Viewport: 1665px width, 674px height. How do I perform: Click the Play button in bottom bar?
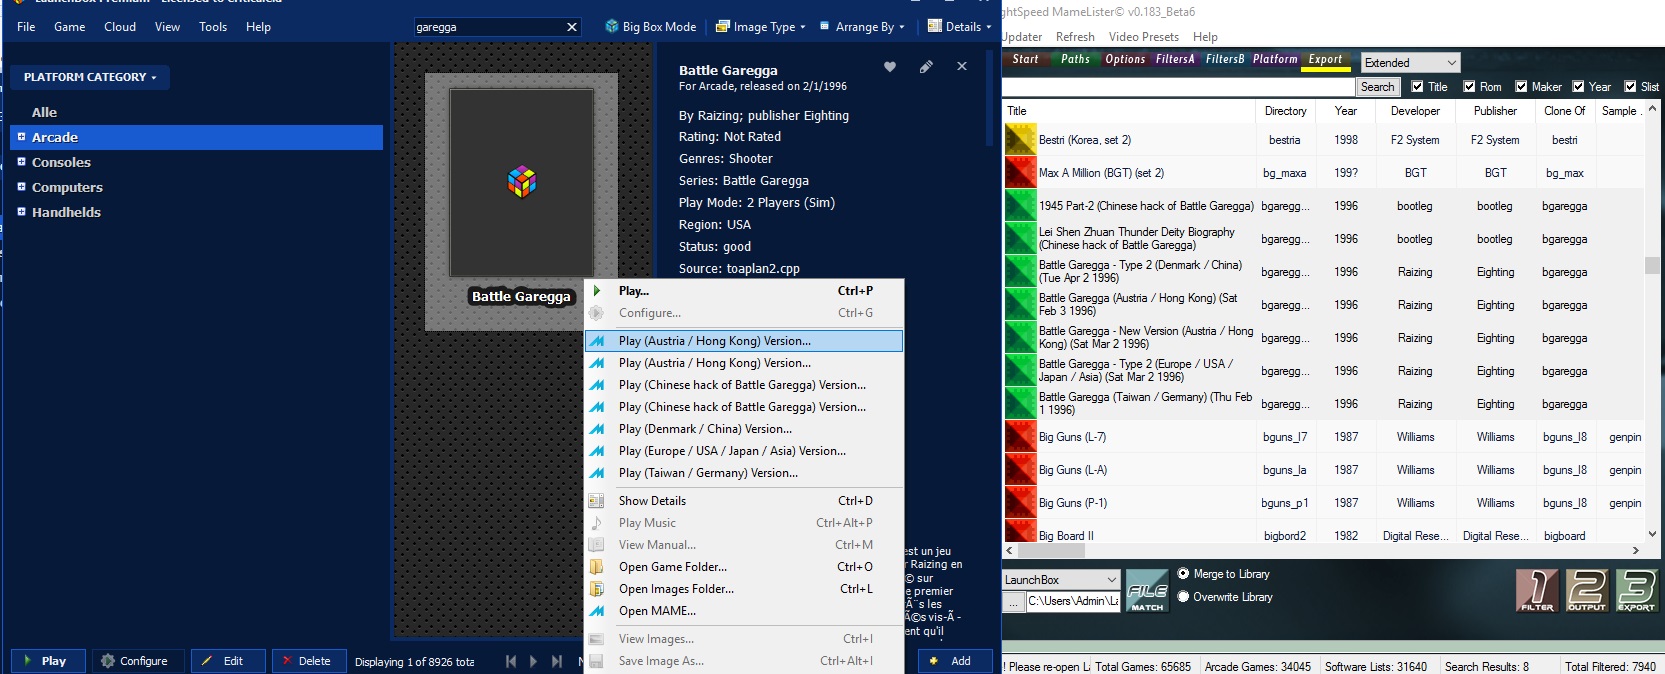(49, 661)
